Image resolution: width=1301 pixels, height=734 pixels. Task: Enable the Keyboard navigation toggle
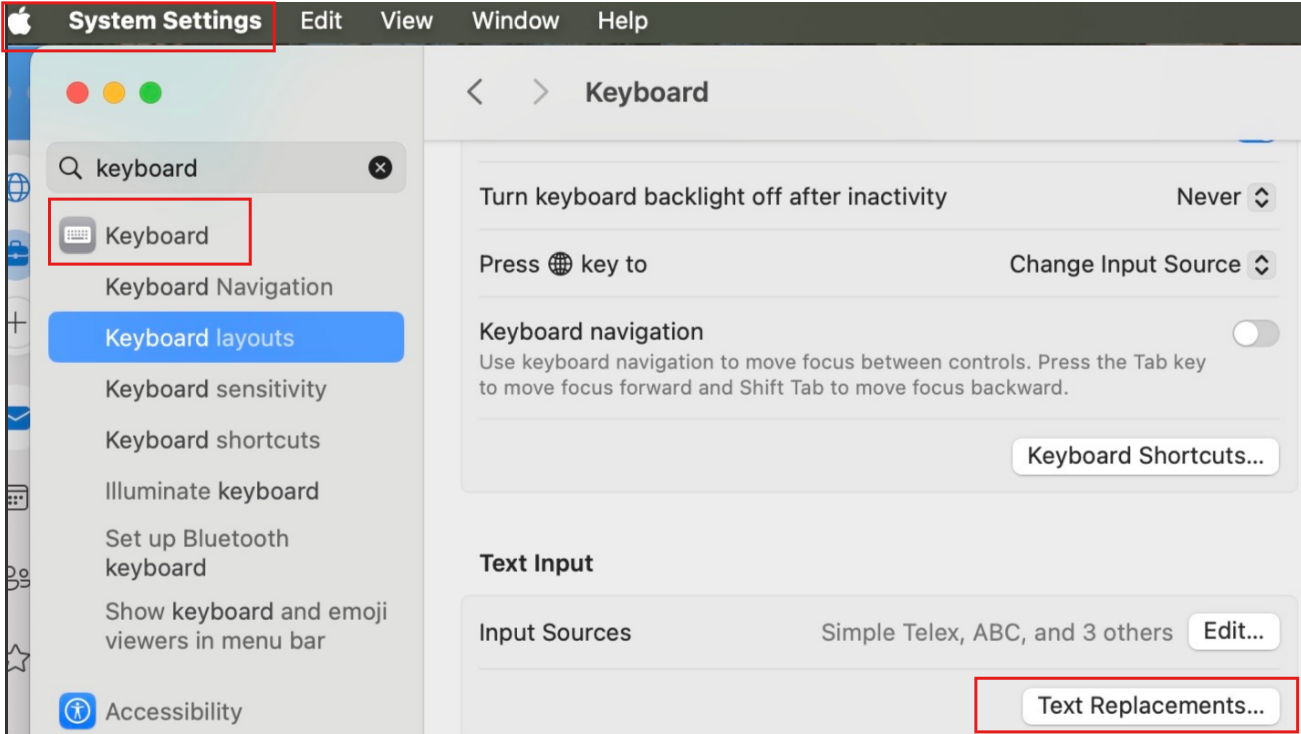coord(1255,334)
